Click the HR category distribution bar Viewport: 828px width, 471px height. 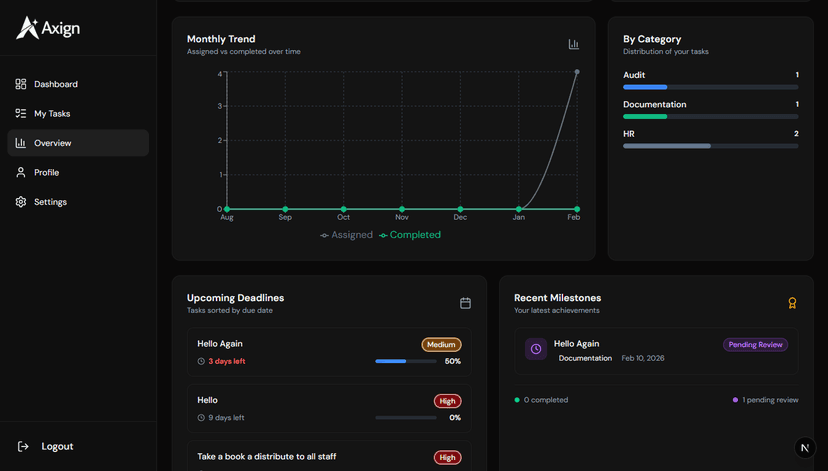click(710, 146)
